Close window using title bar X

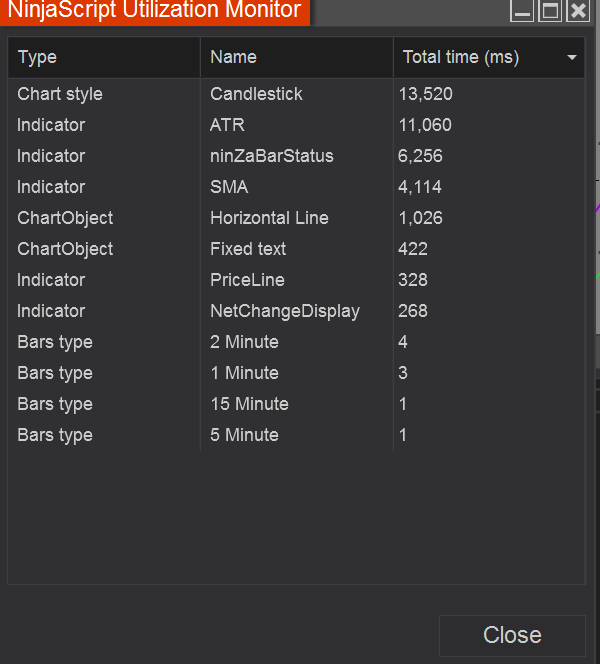(577, 11)
